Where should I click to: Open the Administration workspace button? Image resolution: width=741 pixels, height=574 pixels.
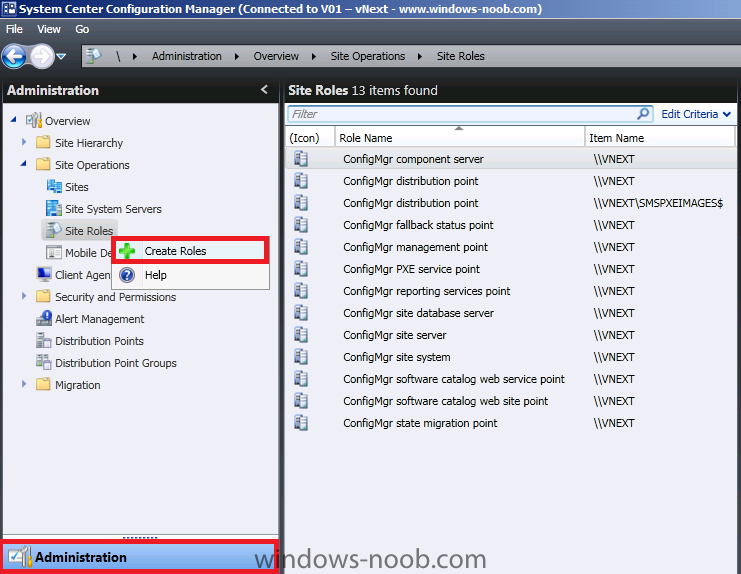point(140,557)
